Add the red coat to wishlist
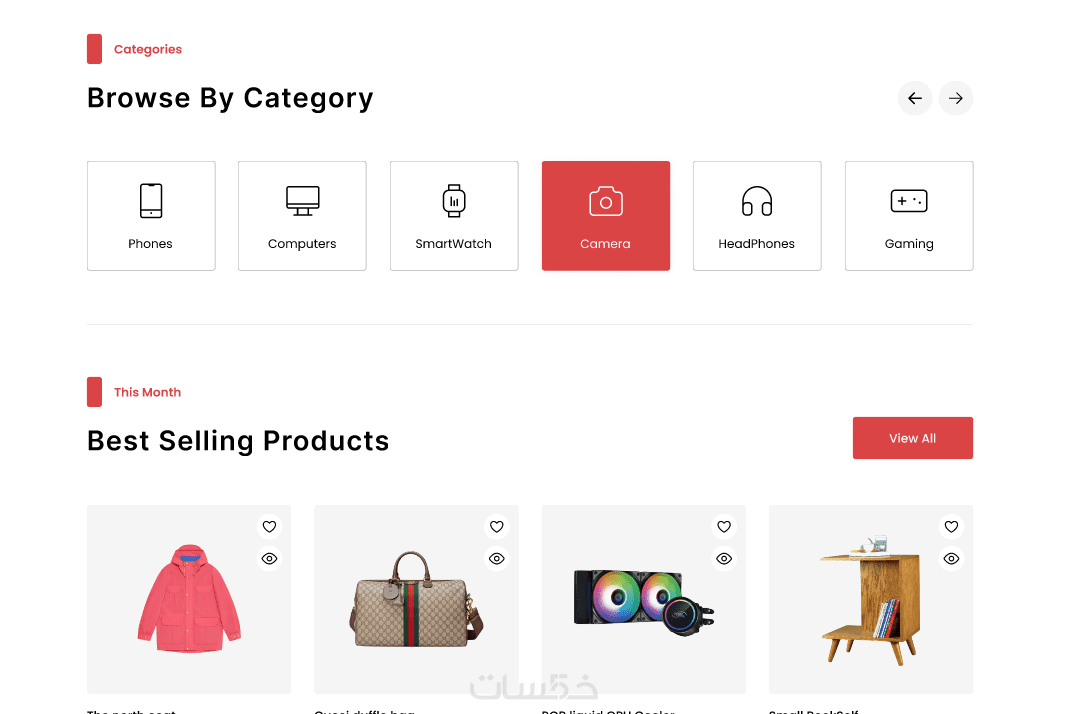The image size is (1069, 714). (269, 527)
